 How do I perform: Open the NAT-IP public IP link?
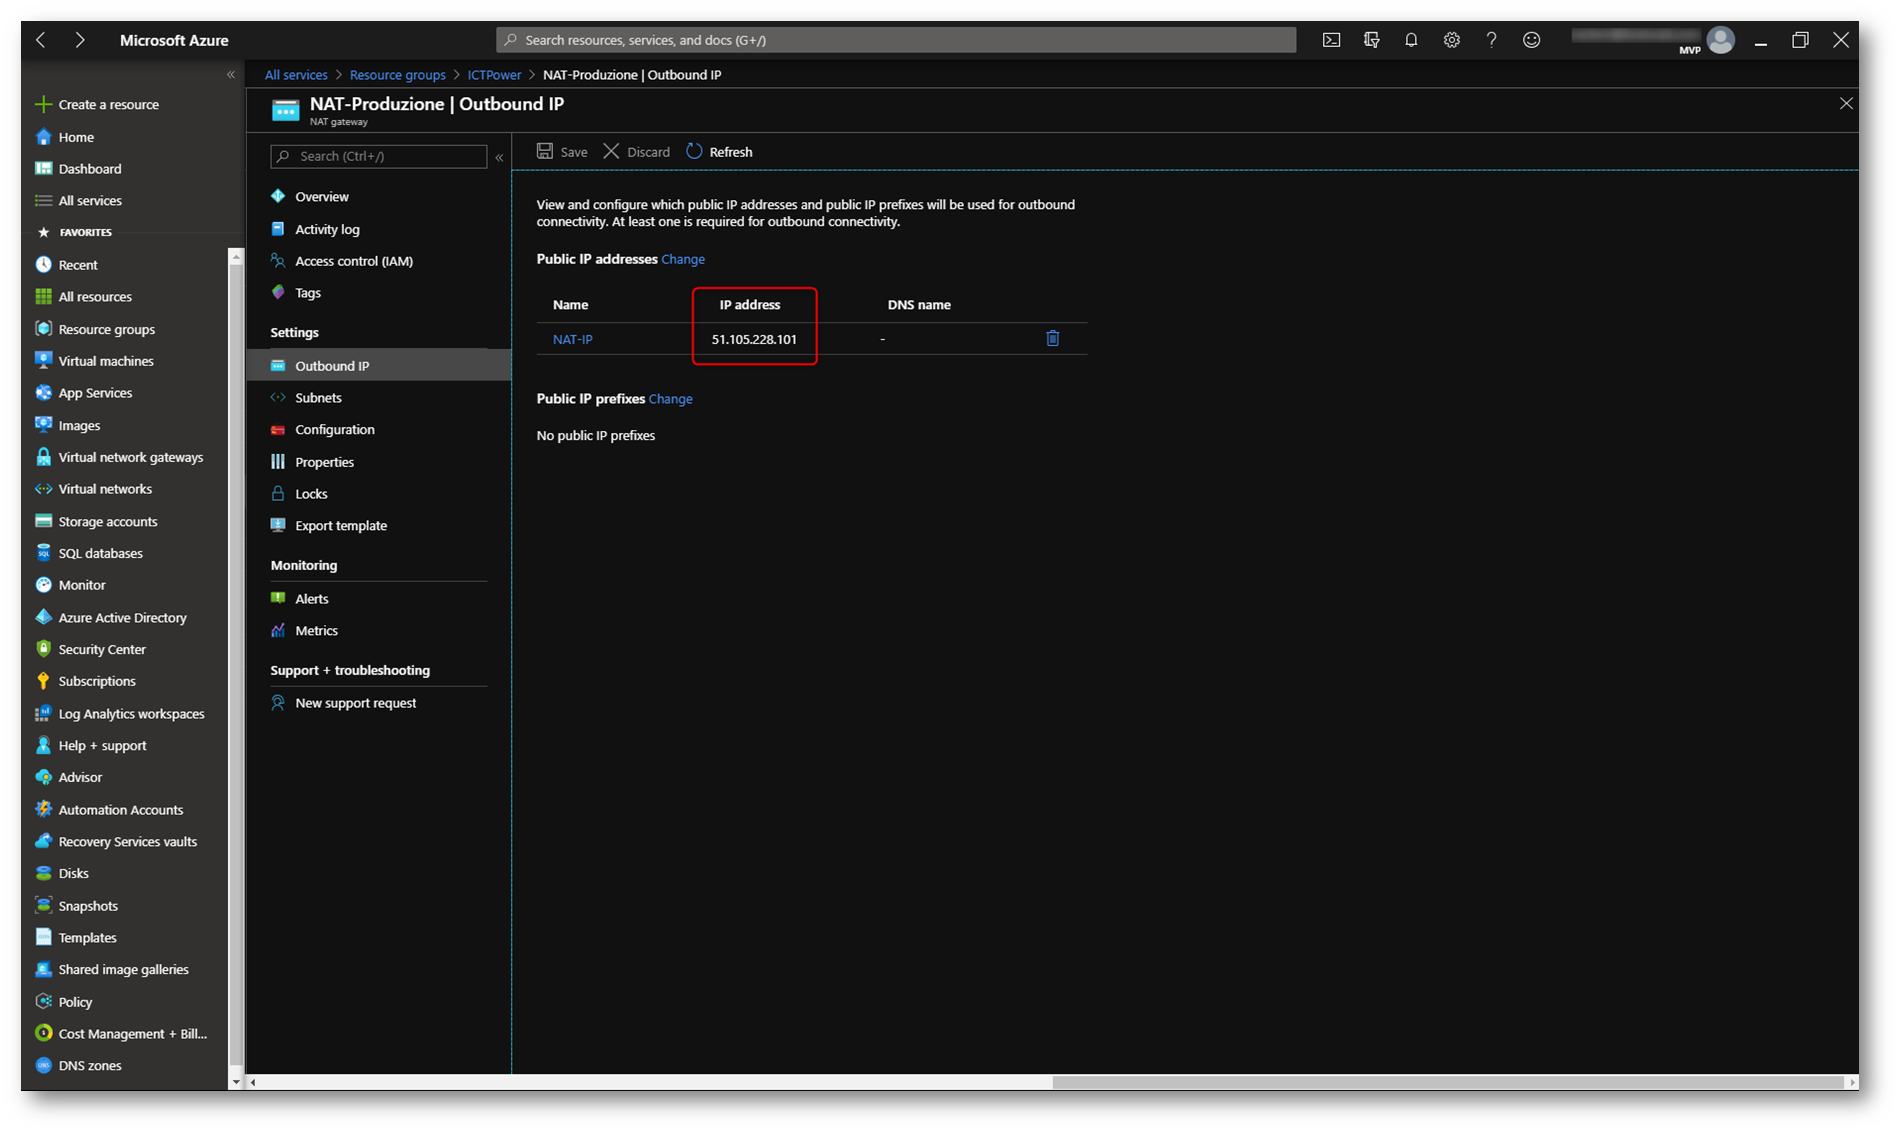(x=572, y=339)
